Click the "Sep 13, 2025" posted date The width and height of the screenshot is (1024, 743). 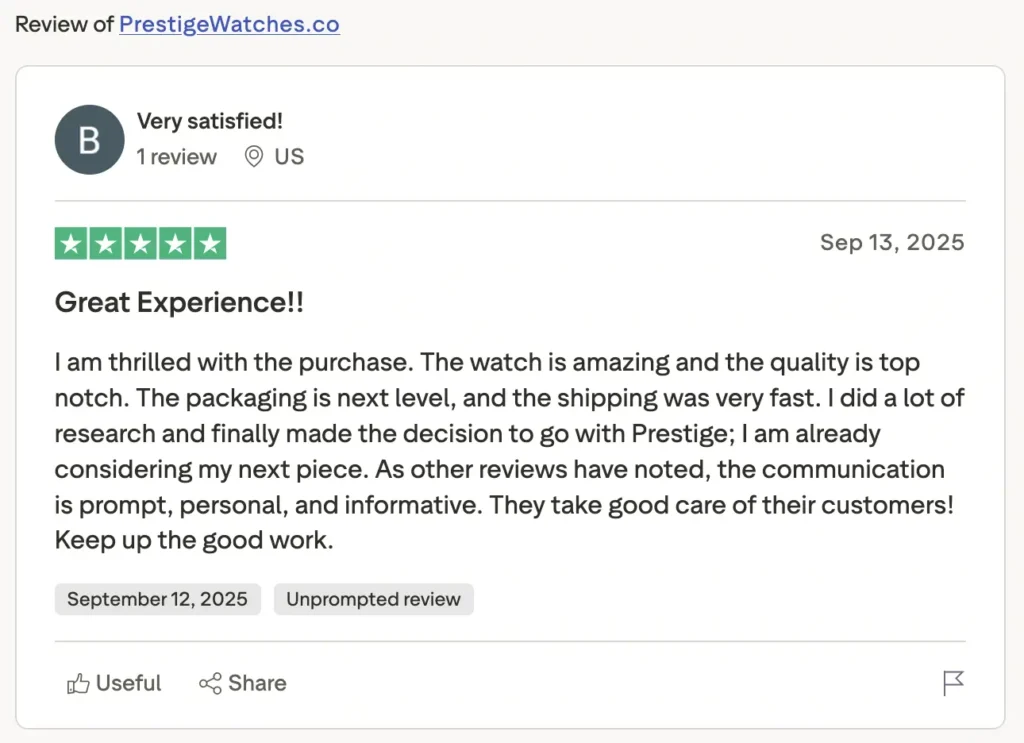(x=892, y=243)
